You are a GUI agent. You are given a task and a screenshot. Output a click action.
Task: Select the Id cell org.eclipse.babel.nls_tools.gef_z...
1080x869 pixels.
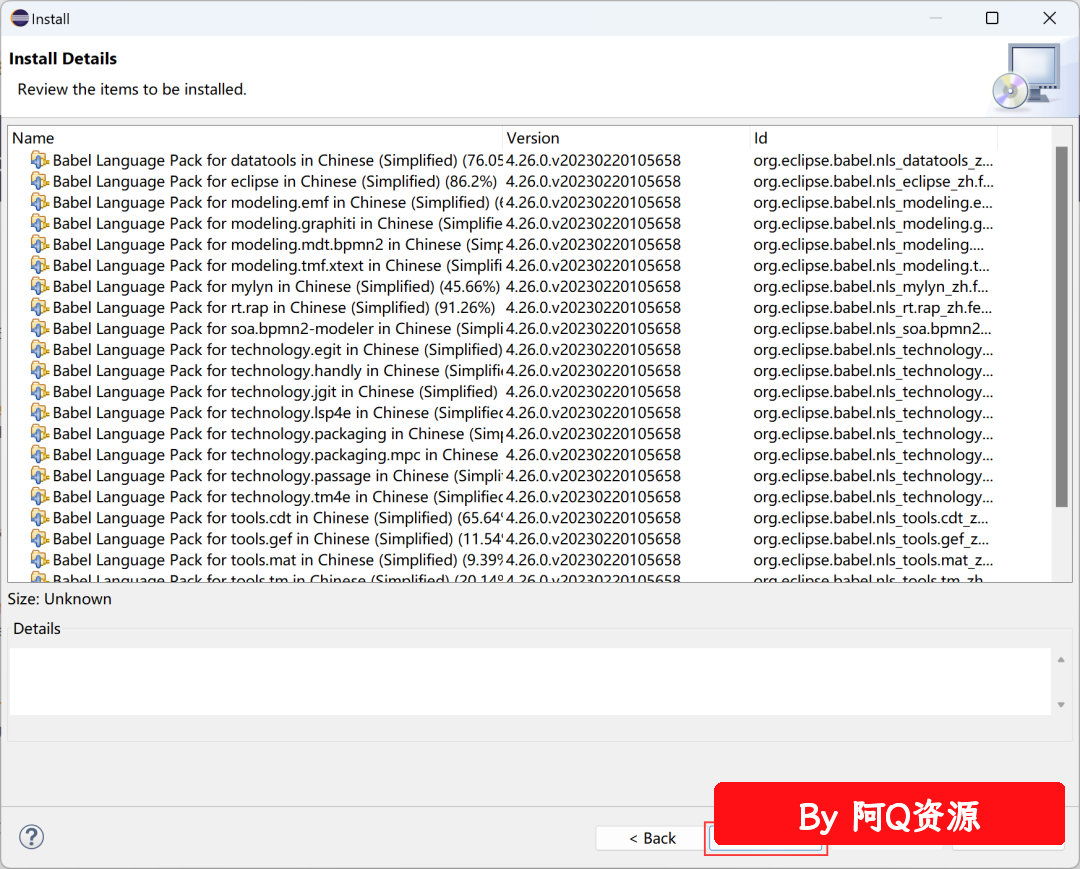coord(871,538)
